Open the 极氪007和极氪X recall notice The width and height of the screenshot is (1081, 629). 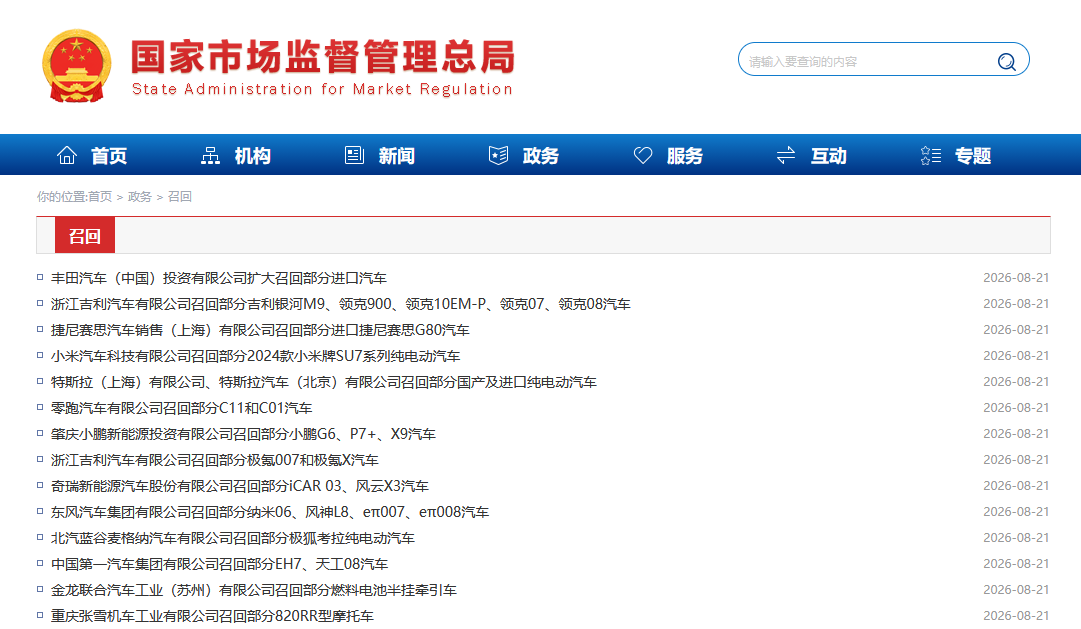pos(214,460)
